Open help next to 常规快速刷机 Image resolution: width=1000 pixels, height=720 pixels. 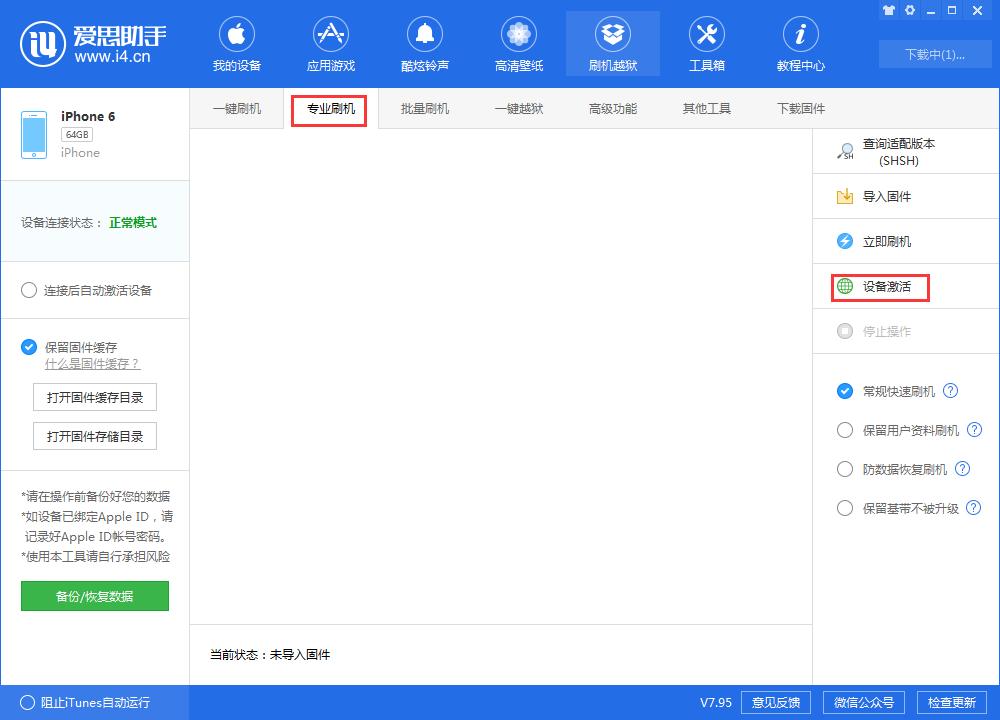tap(951, 391)
